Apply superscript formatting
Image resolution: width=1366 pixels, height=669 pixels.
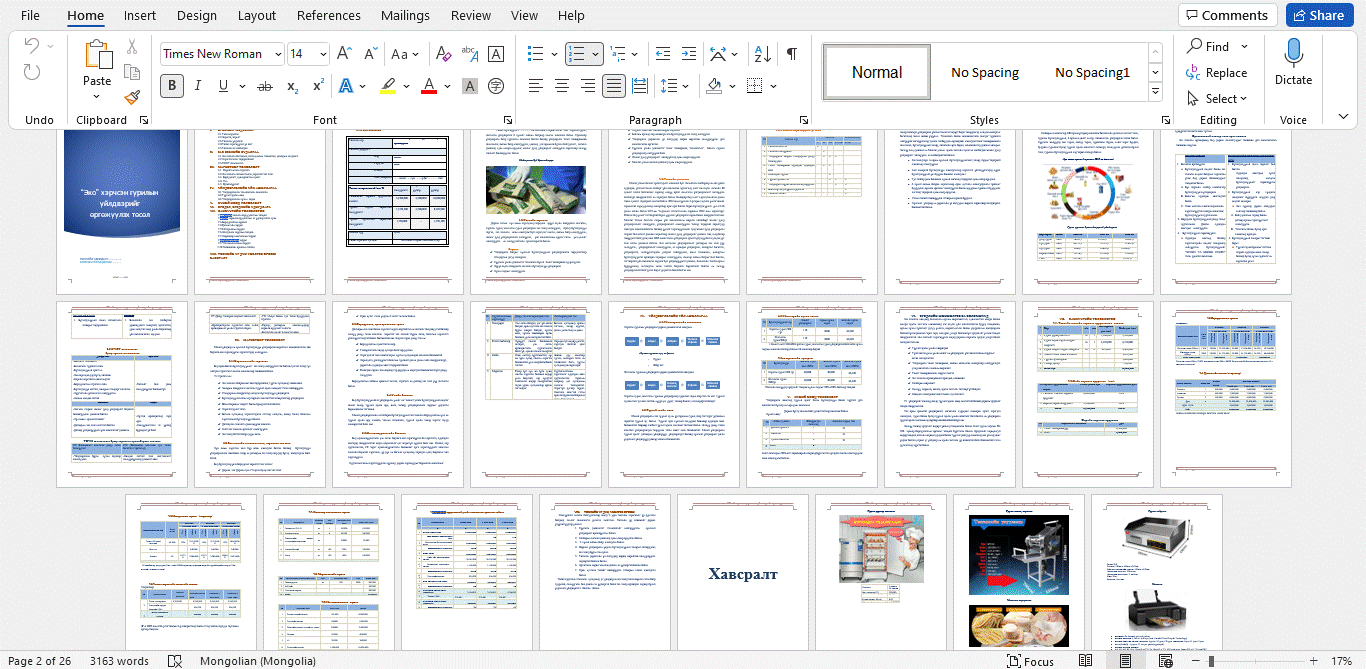(318, 86)
